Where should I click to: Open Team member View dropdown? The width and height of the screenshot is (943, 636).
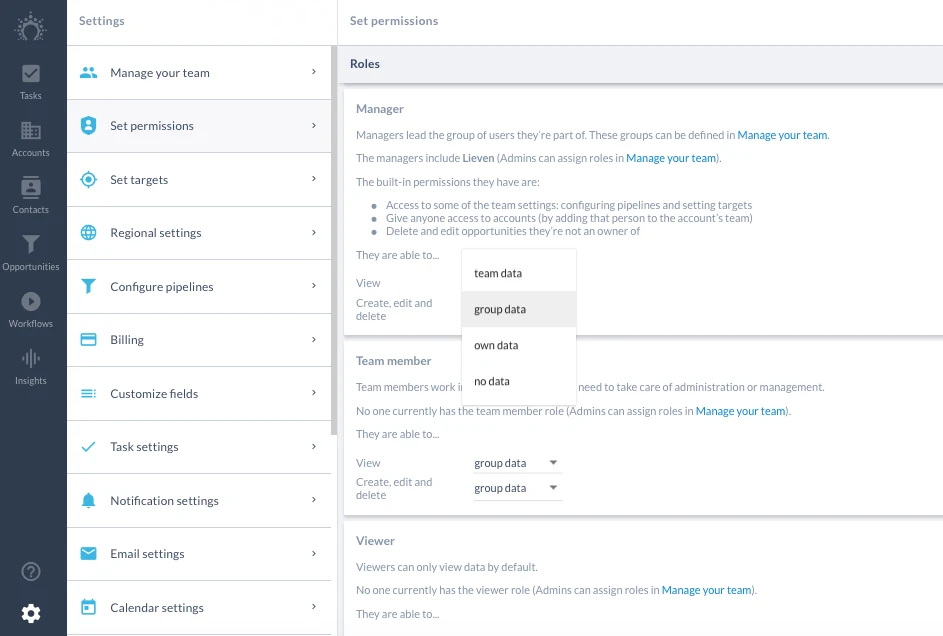point(517,463)
